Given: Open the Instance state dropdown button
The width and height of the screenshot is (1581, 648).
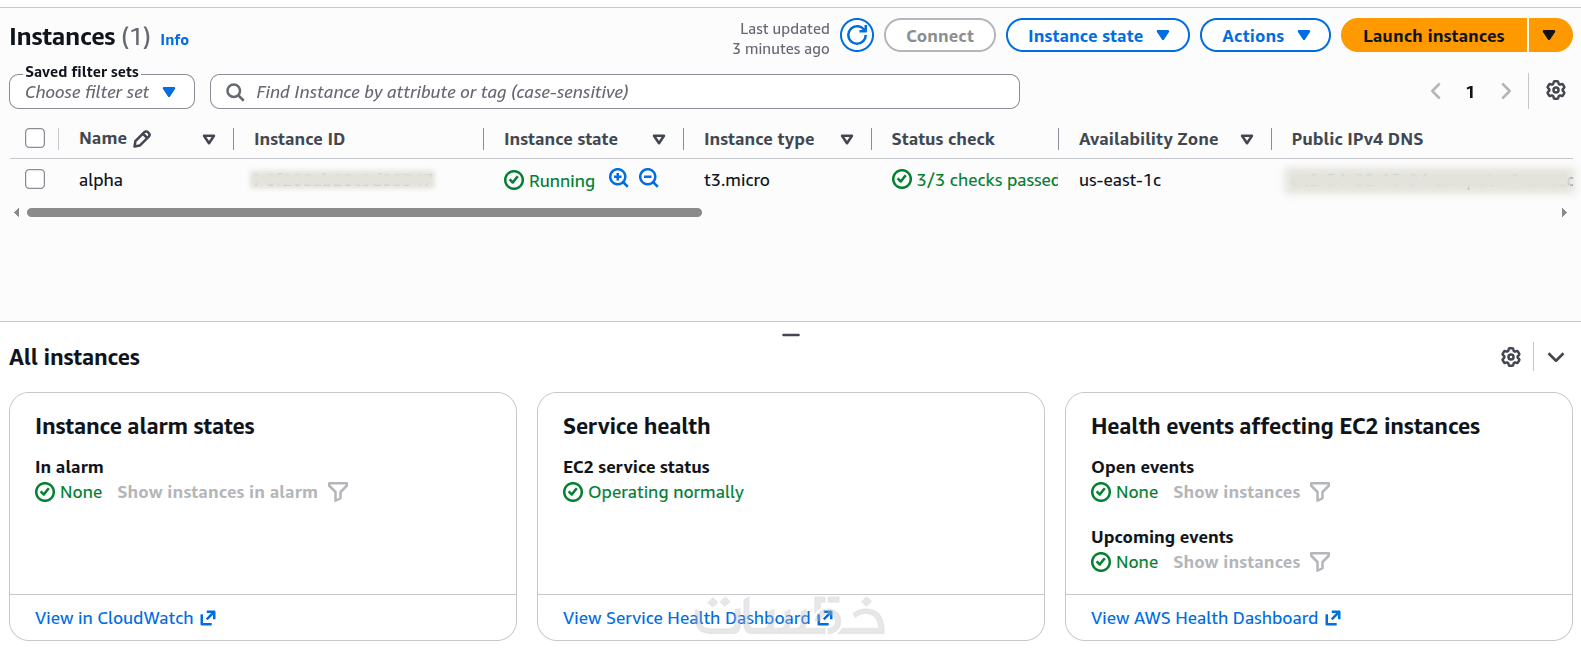Looking at the screenshot, I should pos(1097,35).
